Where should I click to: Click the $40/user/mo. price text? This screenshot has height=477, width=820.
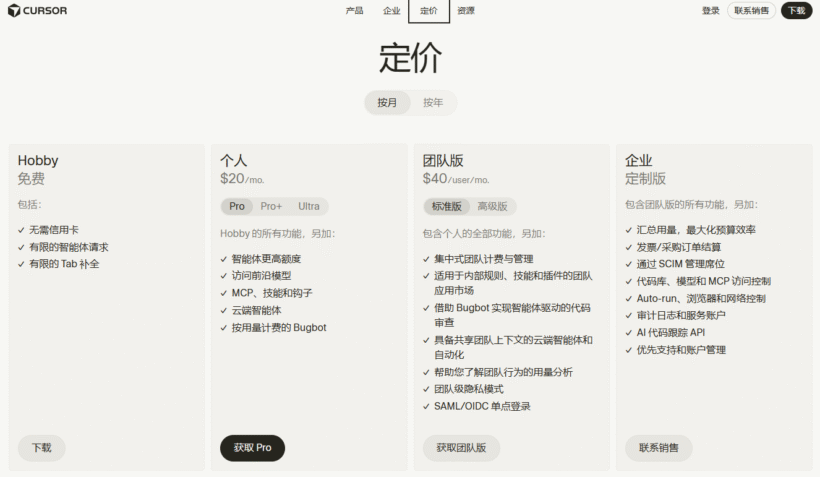click(456, 179)
